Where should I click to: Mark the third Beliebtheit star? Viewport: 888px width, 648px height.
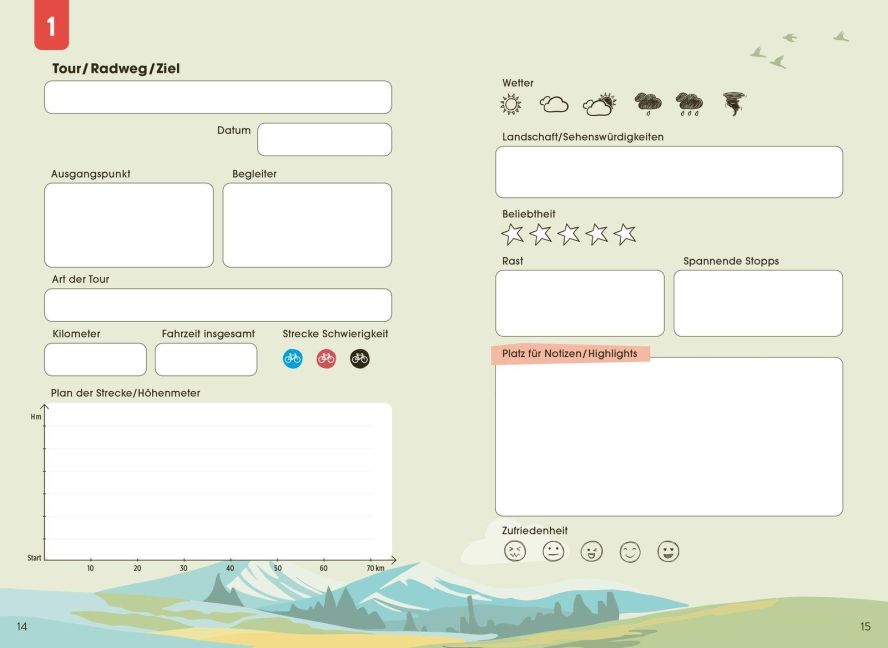point(569,234)
